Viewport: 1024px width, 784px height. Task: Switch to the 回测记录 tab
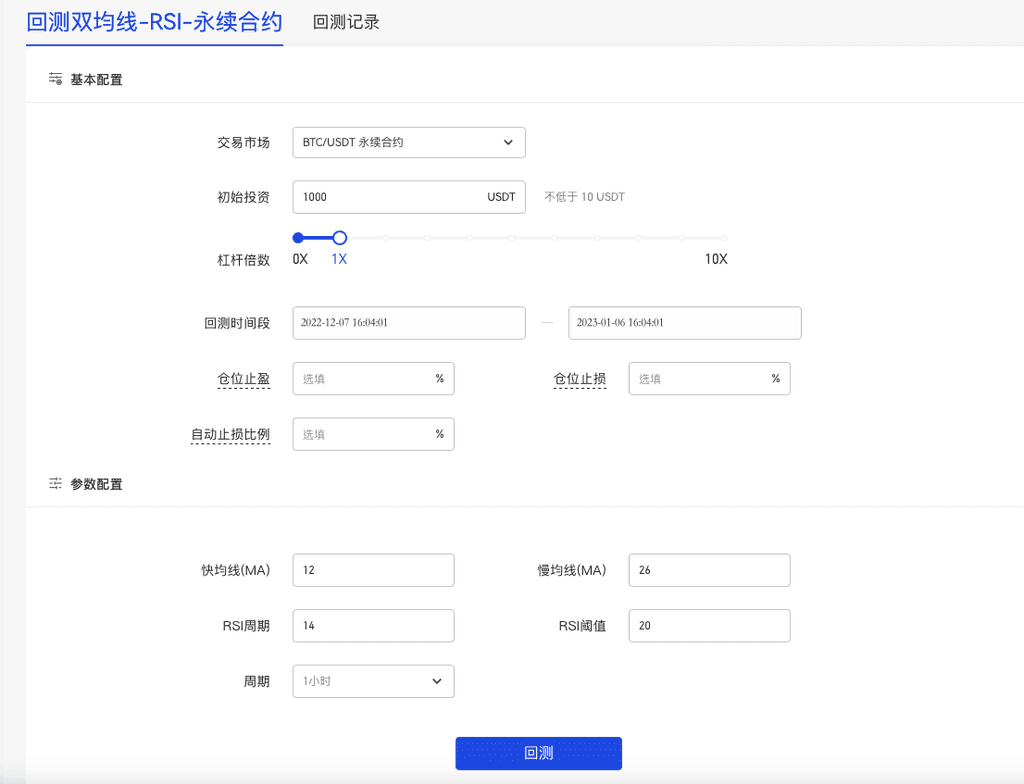point(346,22)
